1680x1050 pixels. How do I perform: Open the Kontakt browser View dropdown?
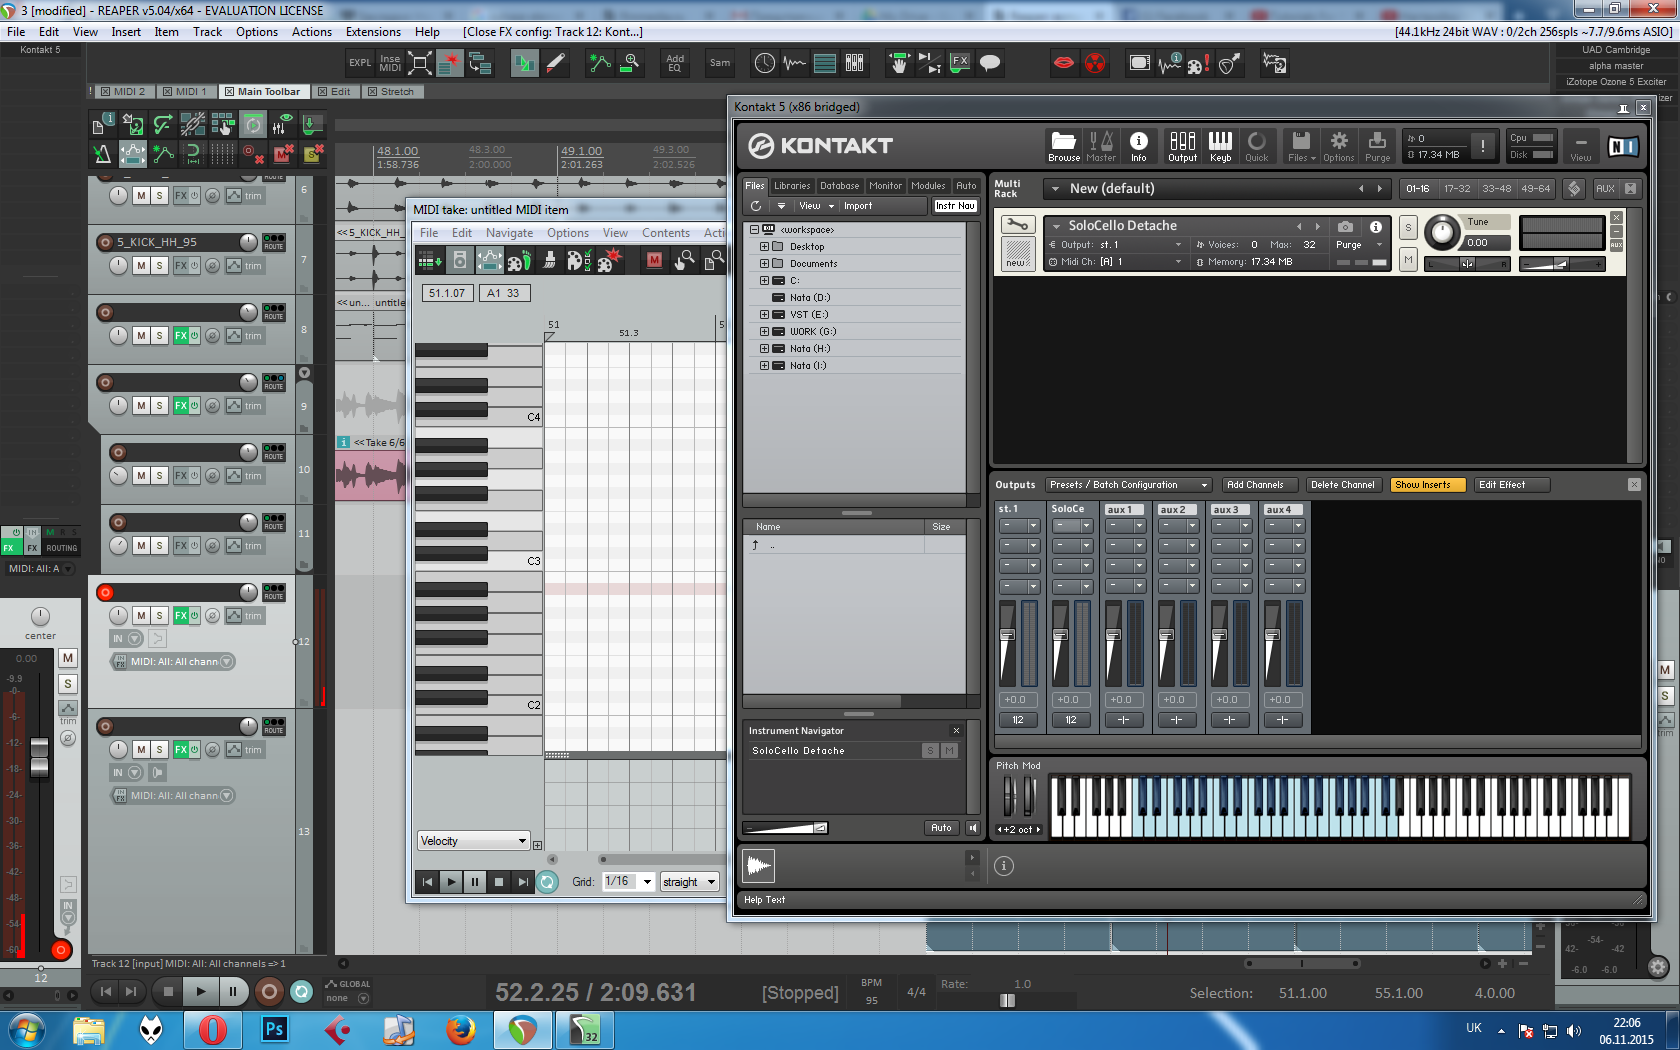coord(815,206)
